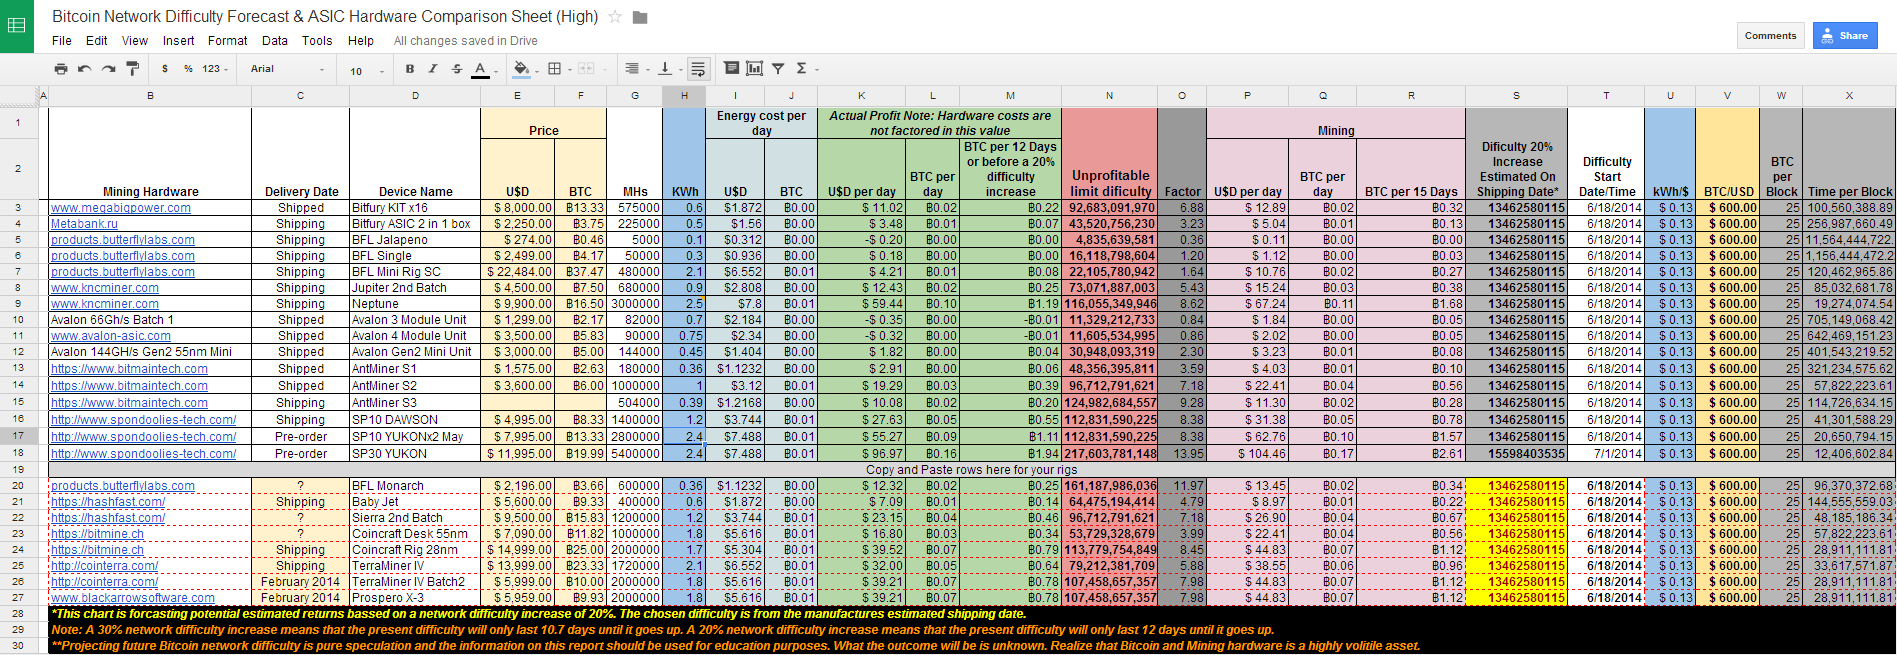
Task: Open the View menu
Action: [135, 41]
